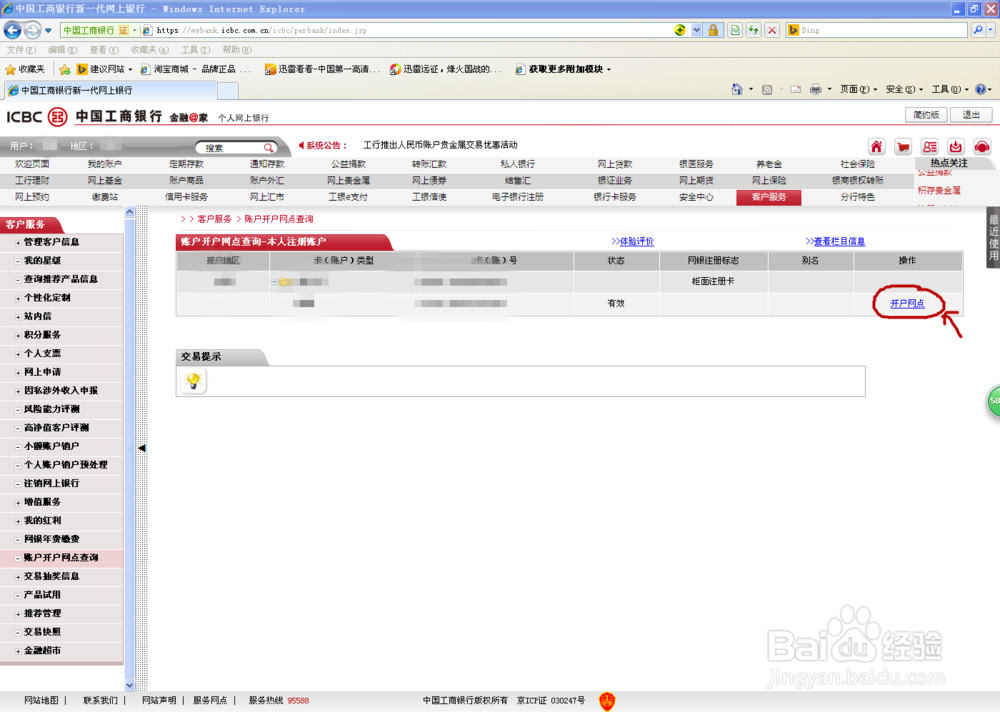Click the sidebar scrollbar up arrow
Image resolution: width=1000 pixels, height=712 pixels.
coord(129,211)
